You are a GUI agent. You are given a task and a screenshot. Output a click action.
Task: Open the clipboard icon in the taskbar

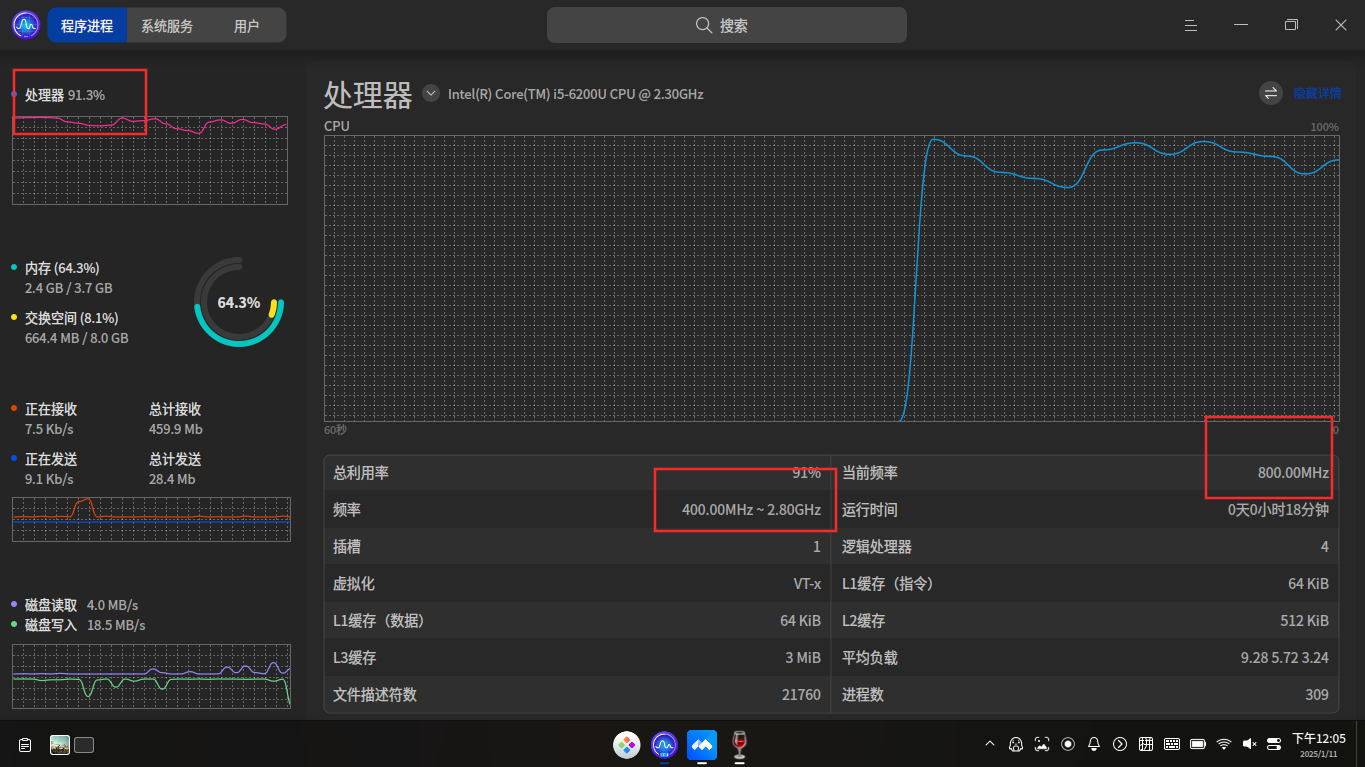[26, 745]
